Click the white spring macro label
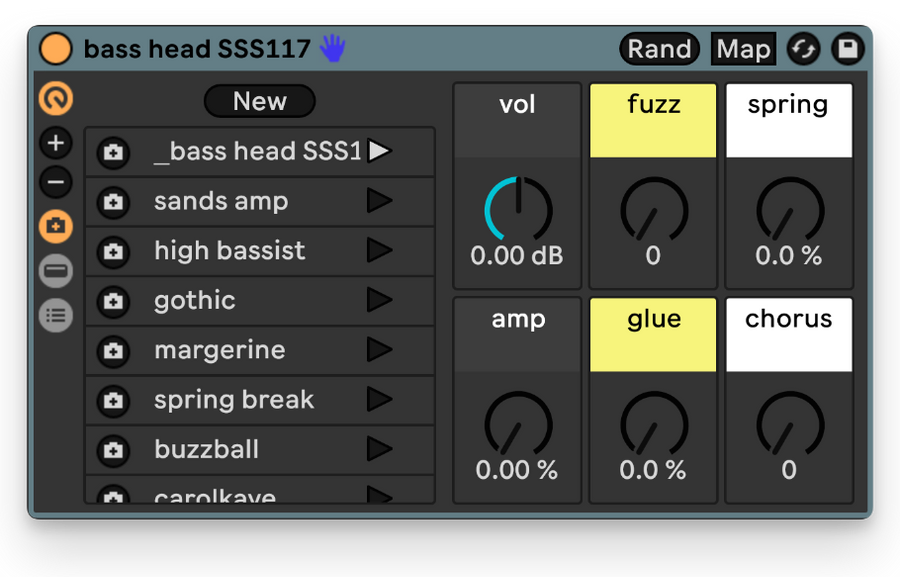 (x=789, y=121)
